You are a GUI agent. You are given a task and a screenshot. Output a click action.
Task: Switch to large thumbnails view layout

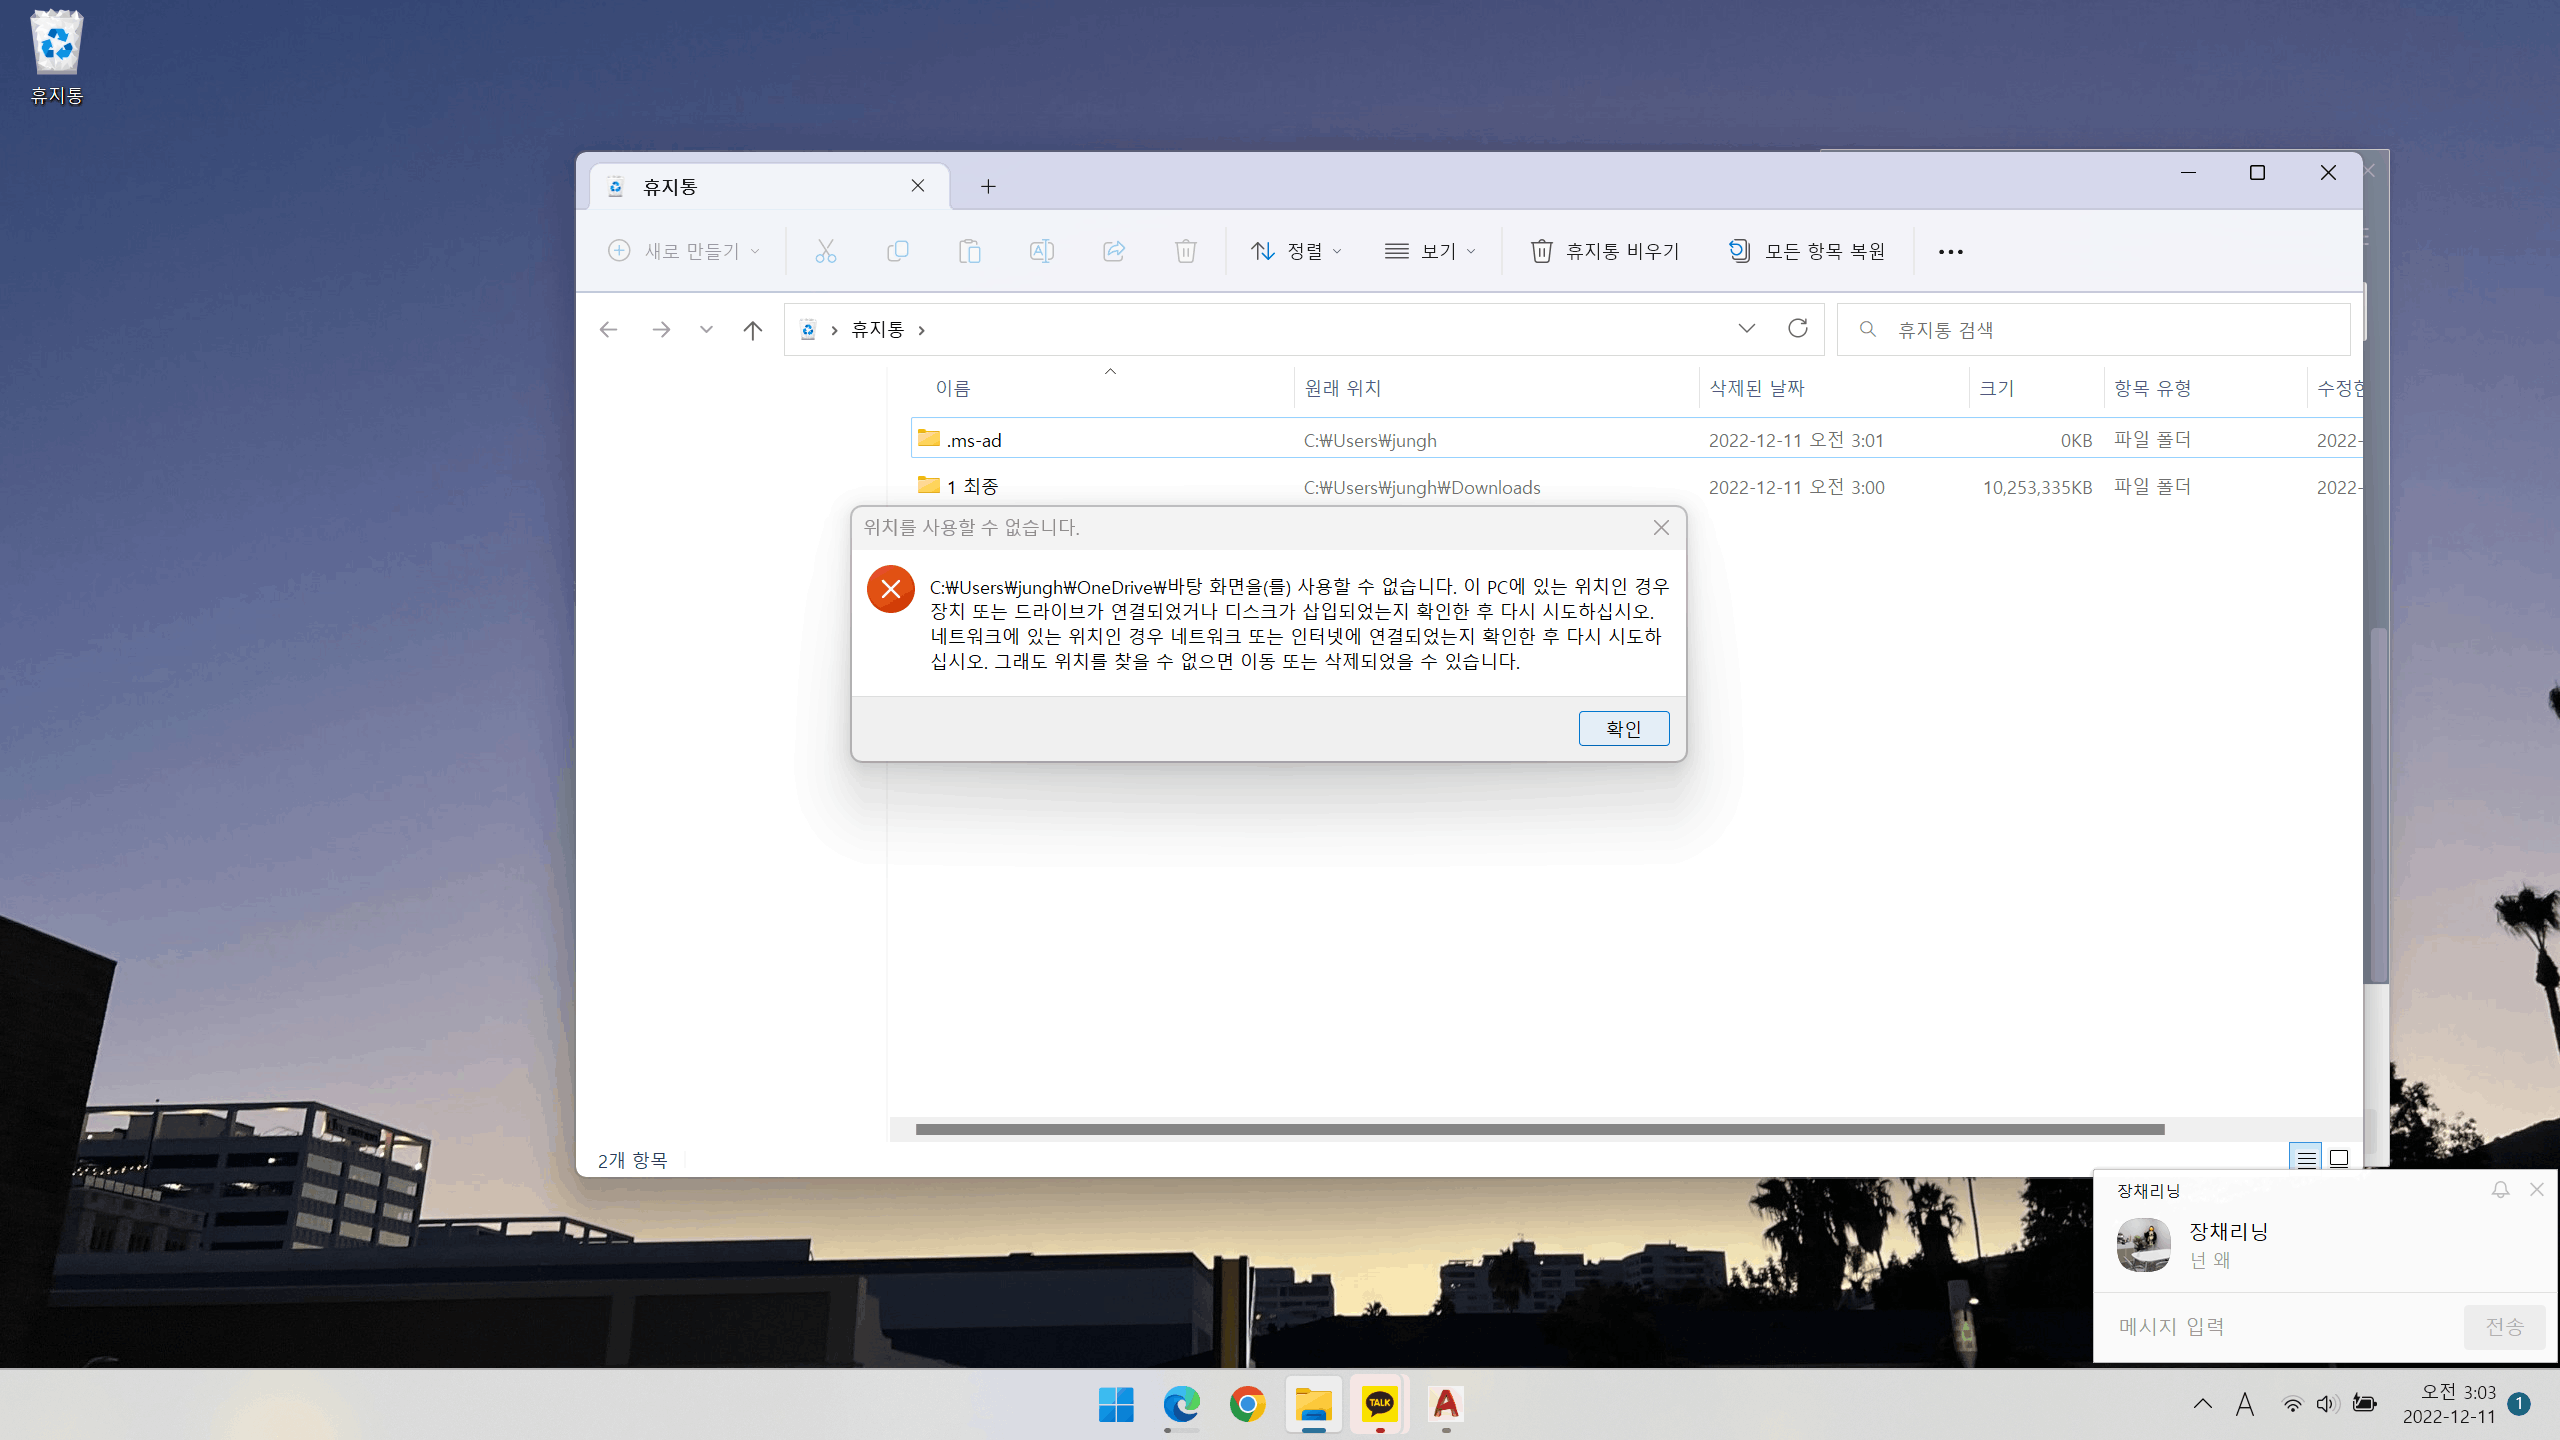[2339, 1158]
